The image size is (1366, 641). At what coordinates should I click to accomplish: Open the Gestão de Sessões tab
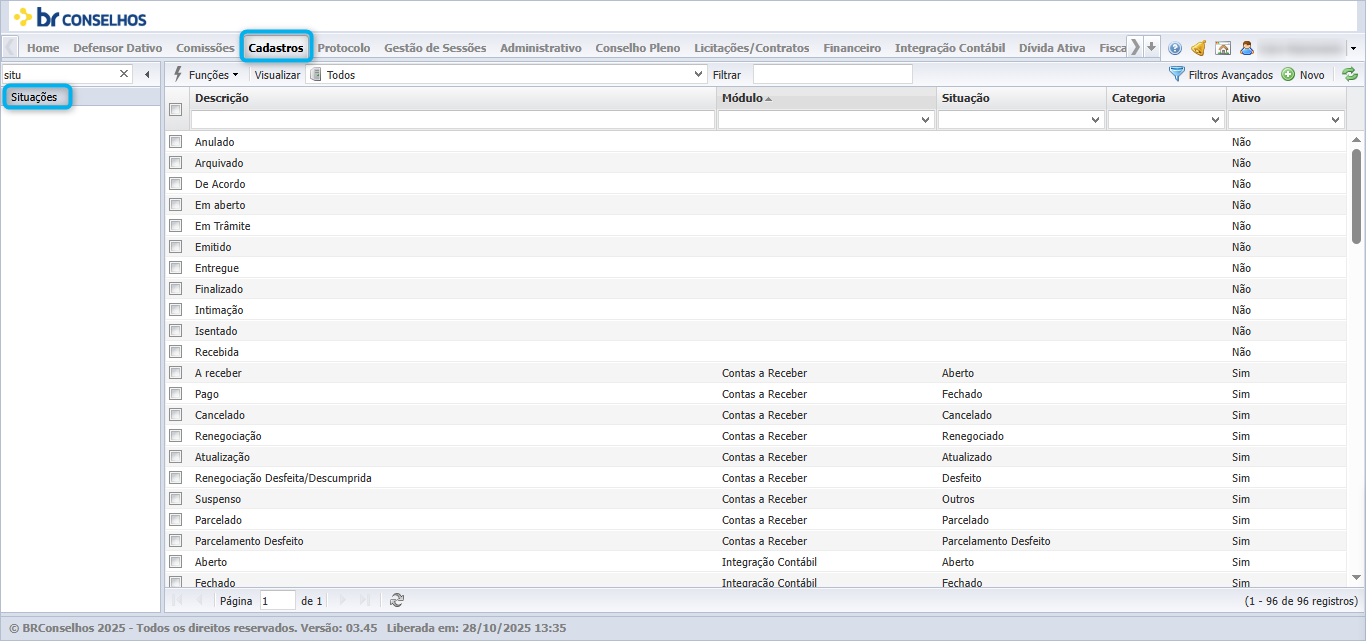(x=435, y=47)
